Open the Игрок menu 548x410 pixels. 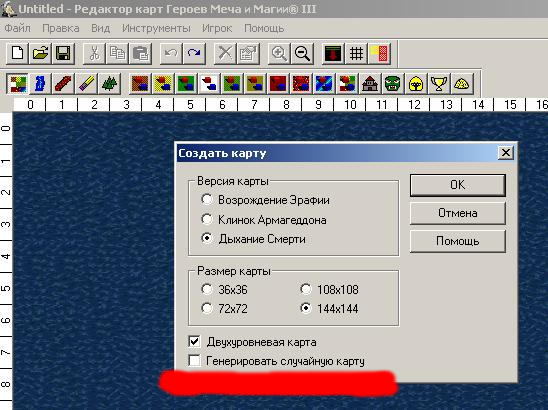217,28
